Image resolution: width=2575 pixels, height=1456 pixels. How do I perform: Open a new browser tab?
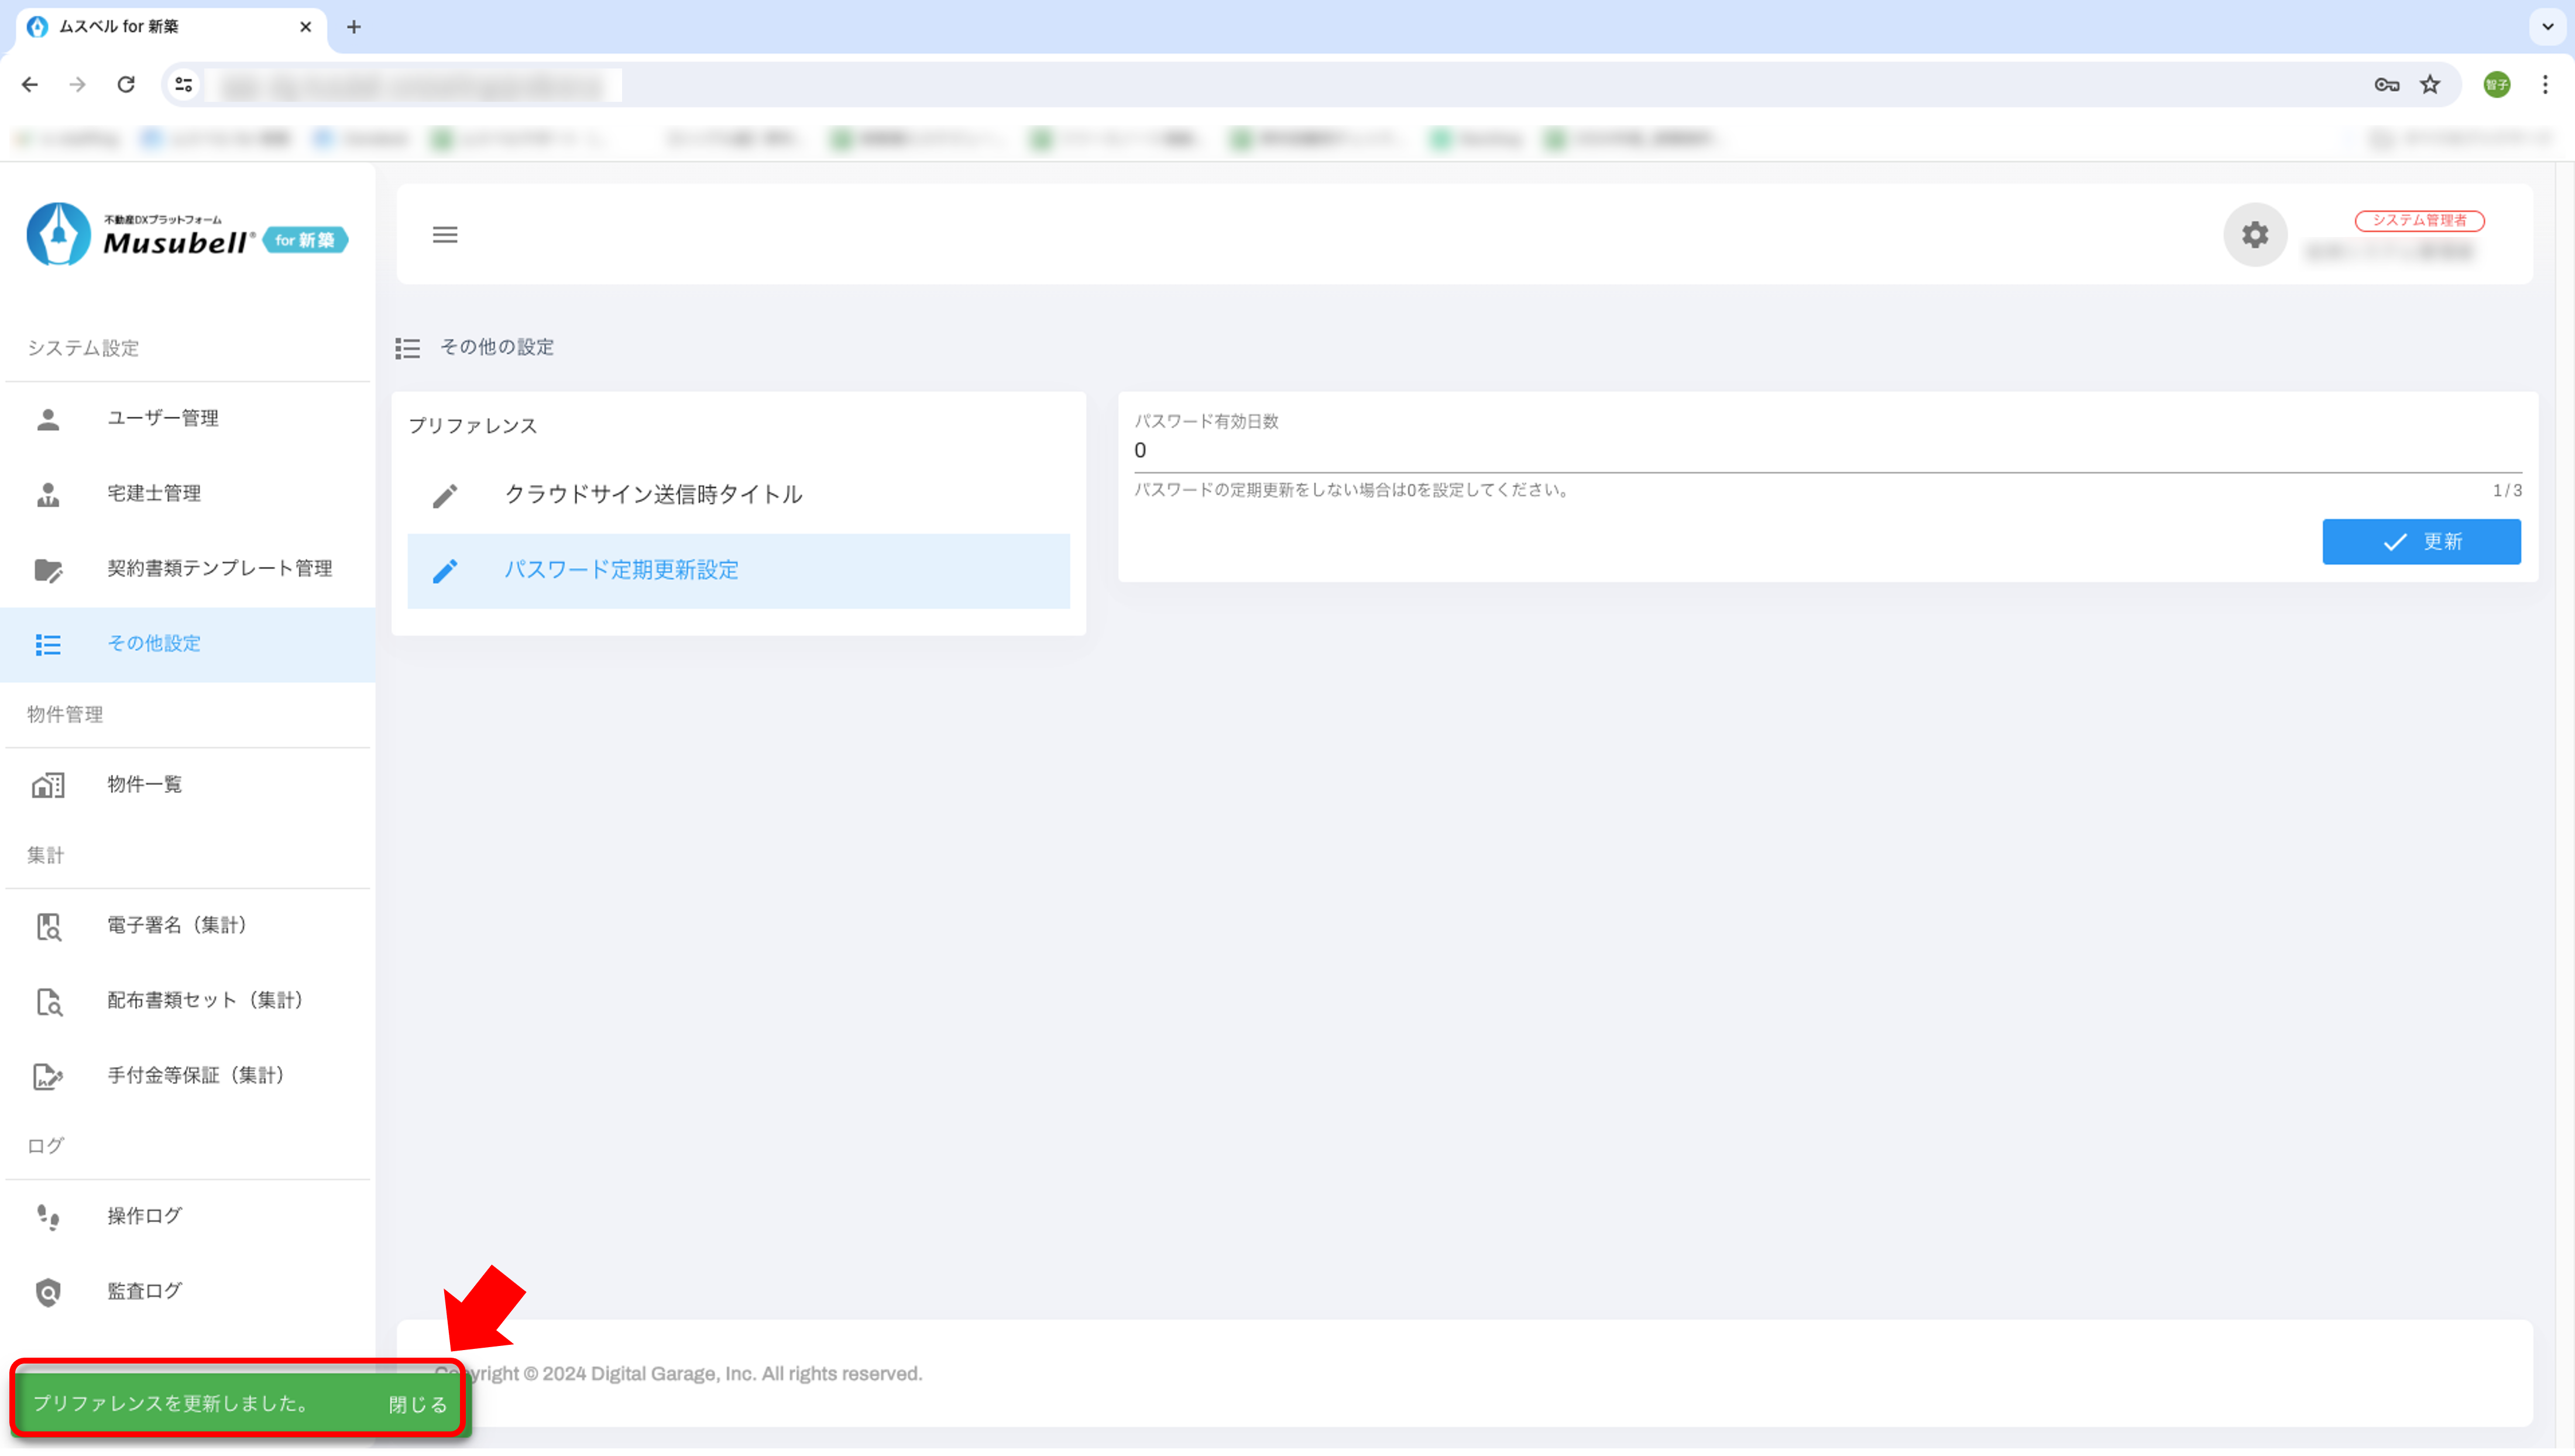[x=353, y=27]
